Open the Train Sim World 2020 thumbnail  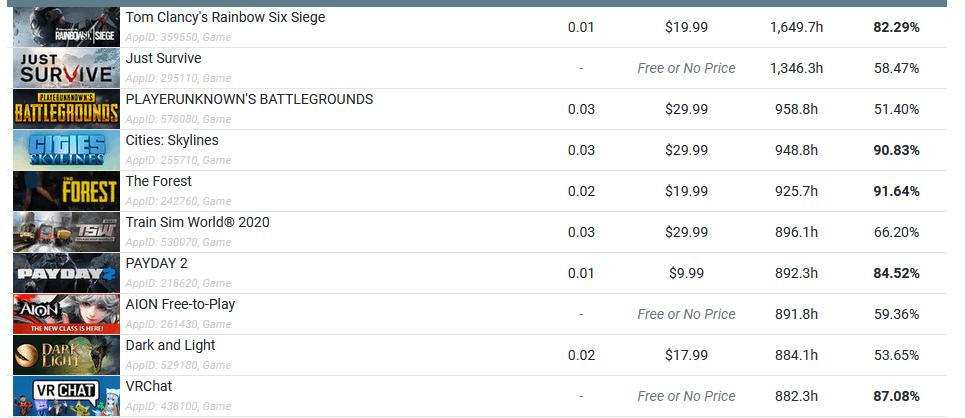66,232
